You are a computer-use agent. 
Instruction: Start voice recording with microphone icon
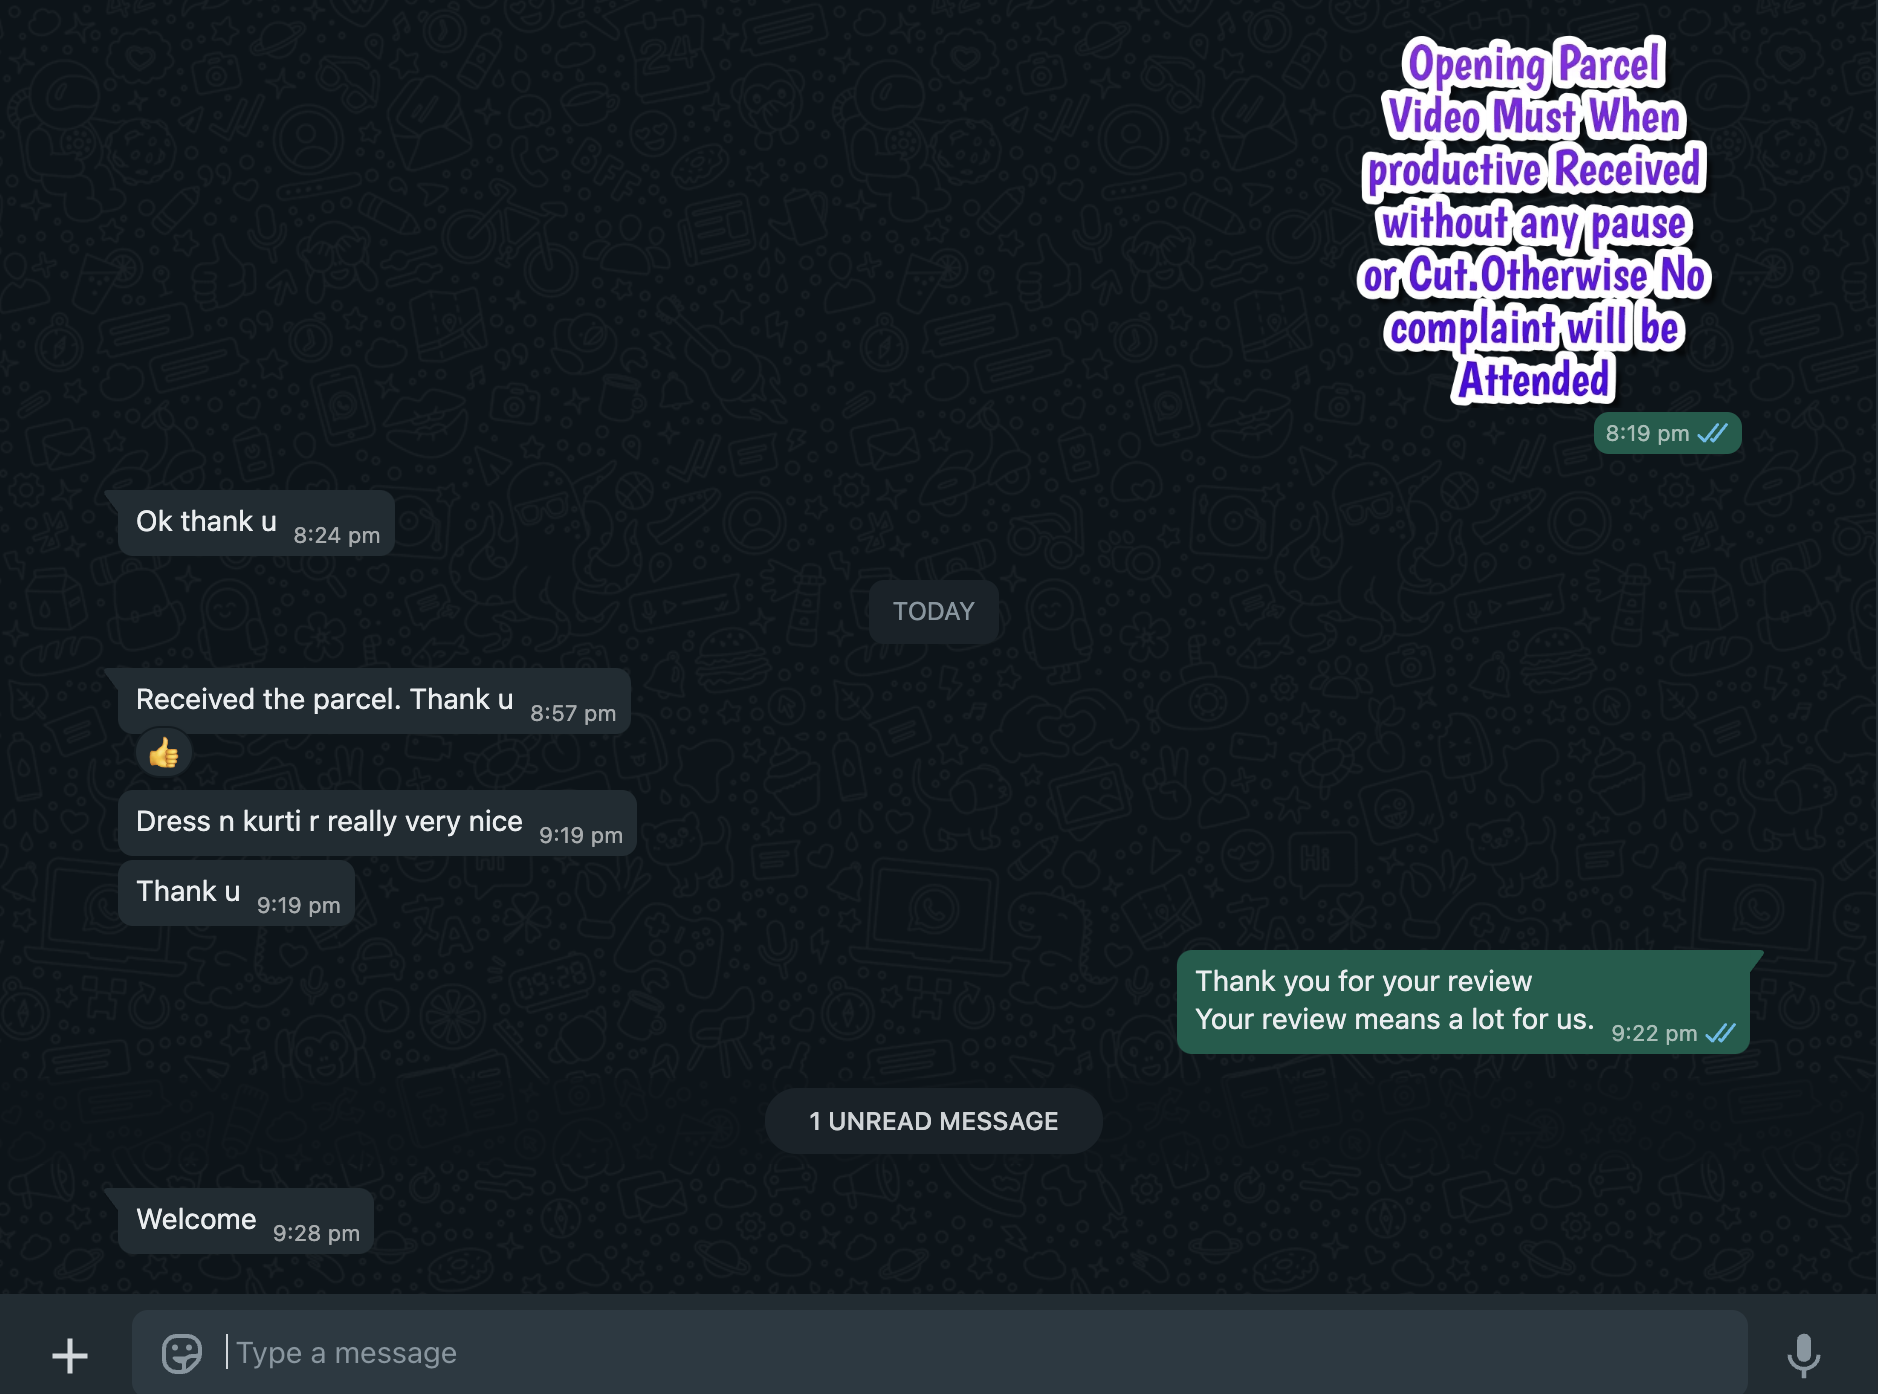(1803, 1355)
